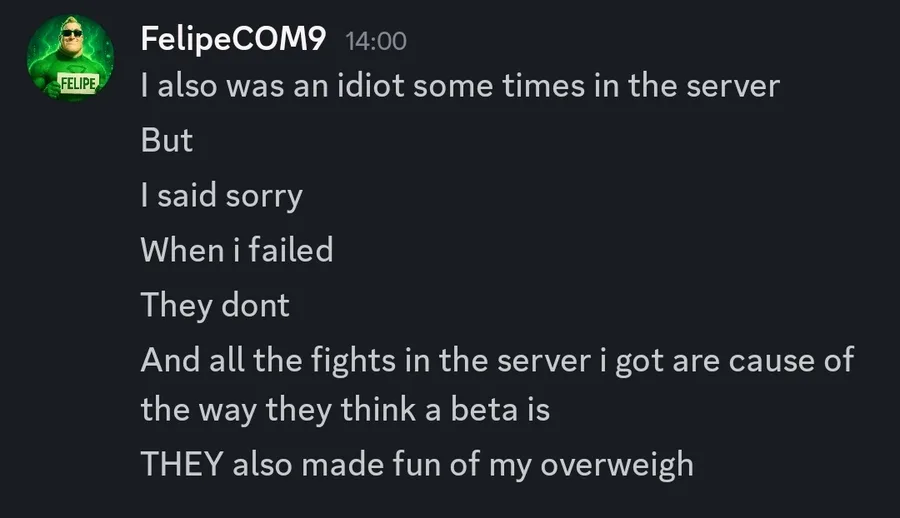Click the word 'overweigh' in last message
The width and height of the screenshot is (900, 518).
pyautogui.click(x=617, y=465)
